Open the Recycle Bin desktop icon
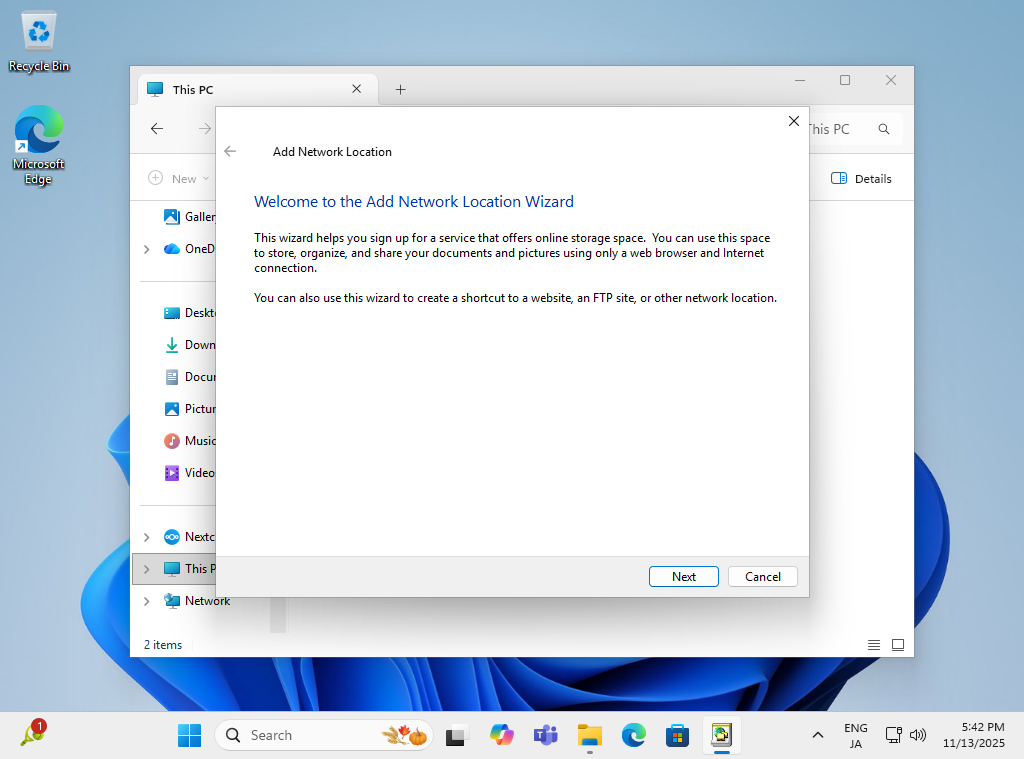1024x759 pixels. 39,42
